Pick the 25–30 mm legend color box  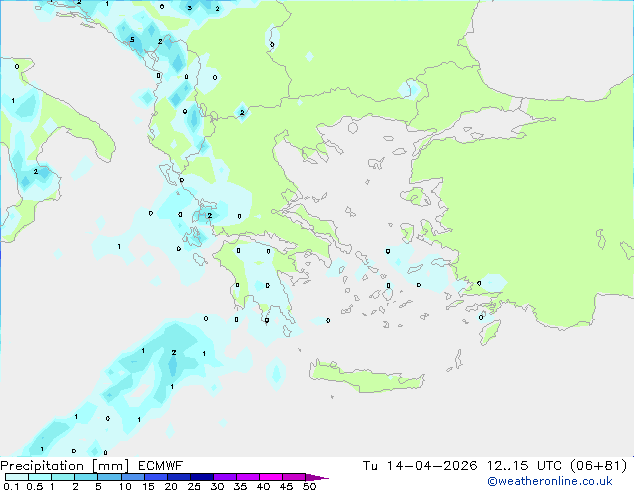click(x=202, y=477)
